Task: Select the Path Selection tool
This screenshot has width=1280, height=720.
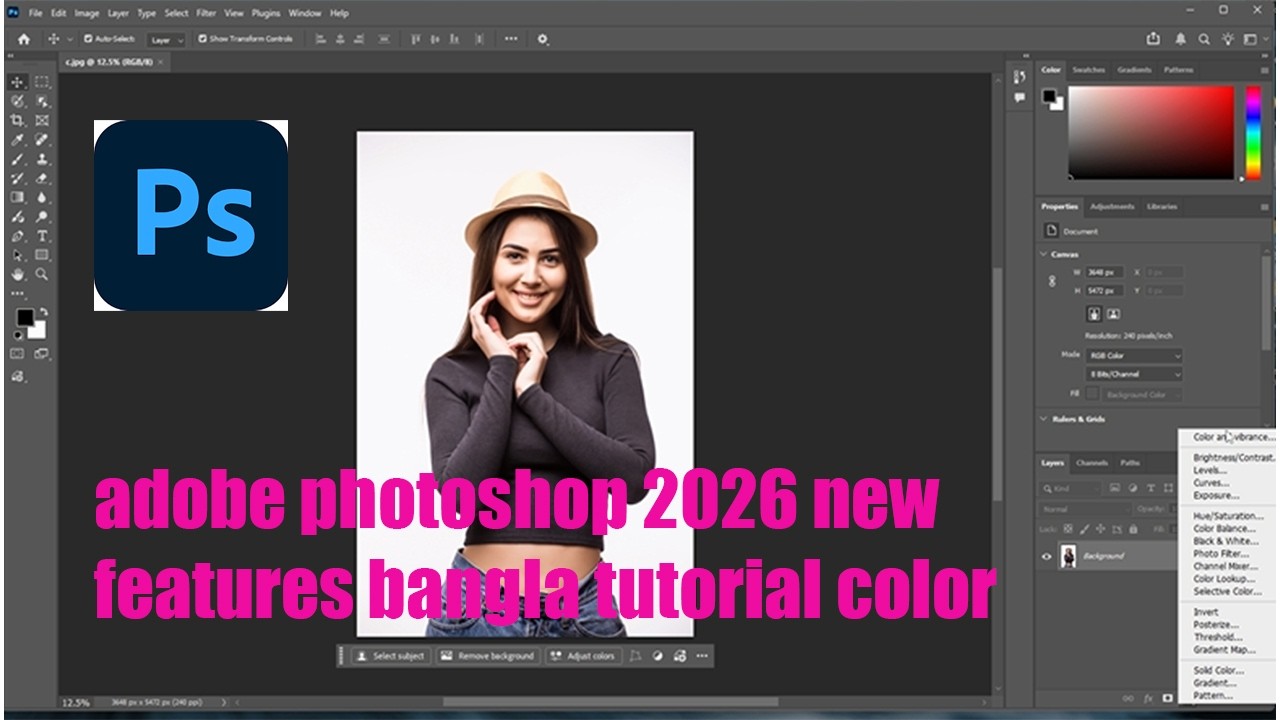Action: click(x=18, y=255)
